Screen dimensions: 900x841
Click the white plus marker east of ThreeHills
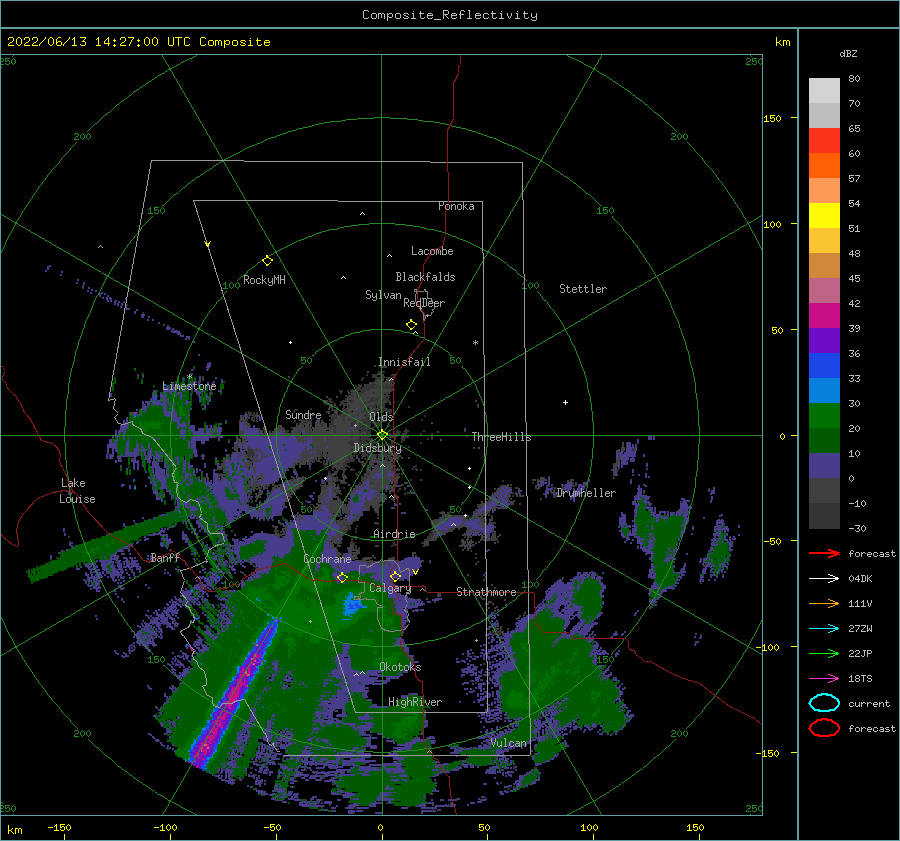coord(565,402)
